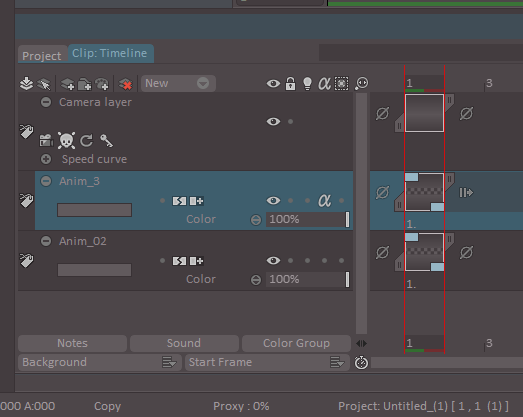Click the new layer icon in toolbar

67,84
